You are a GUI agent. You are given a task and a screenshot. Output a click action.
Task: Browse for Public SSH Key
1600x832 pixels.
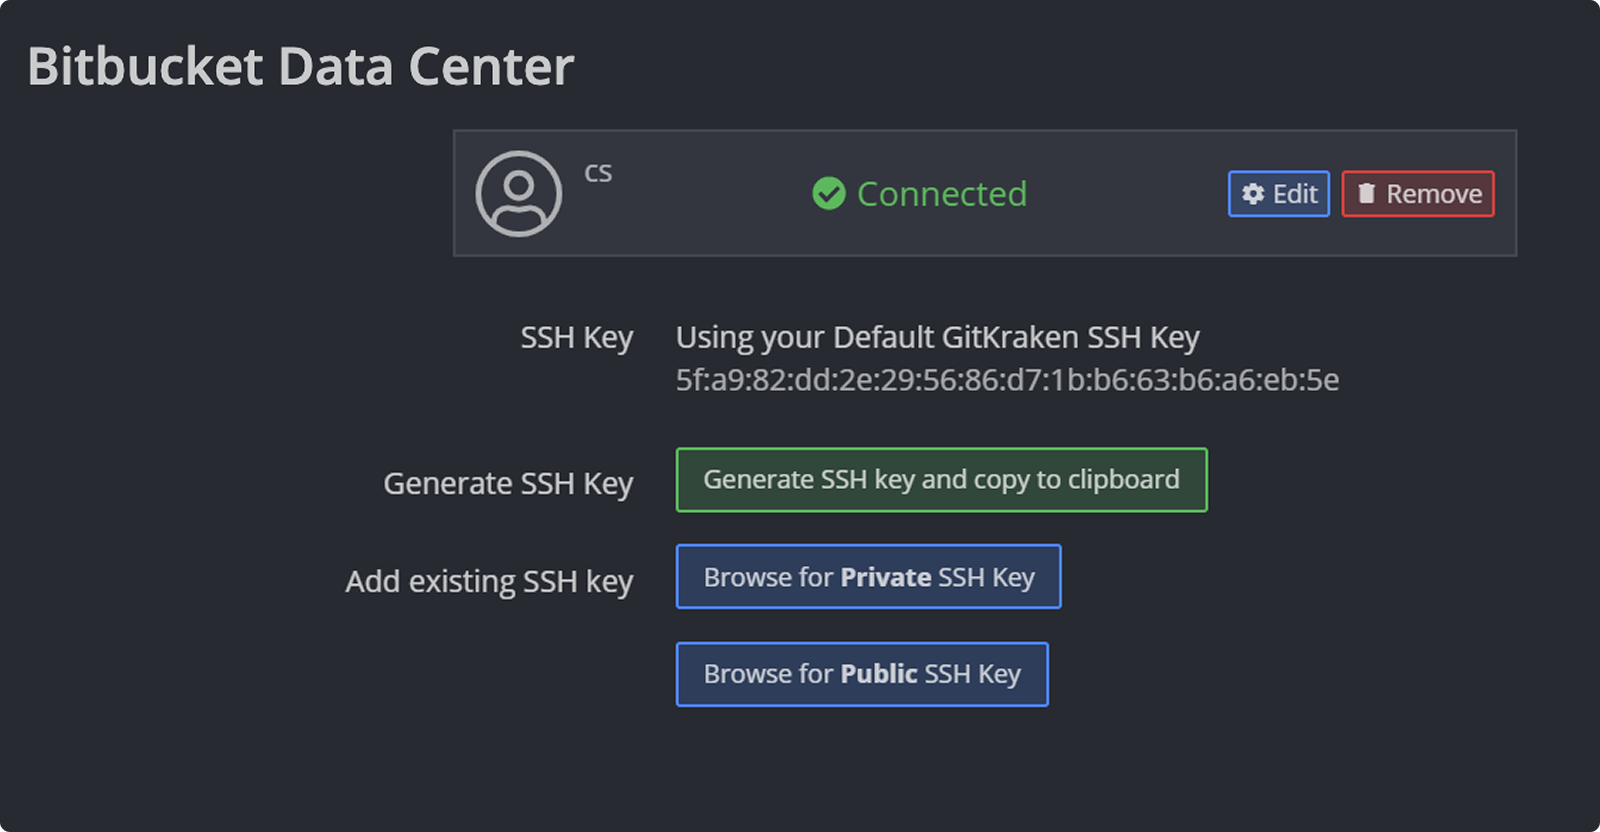861,675
